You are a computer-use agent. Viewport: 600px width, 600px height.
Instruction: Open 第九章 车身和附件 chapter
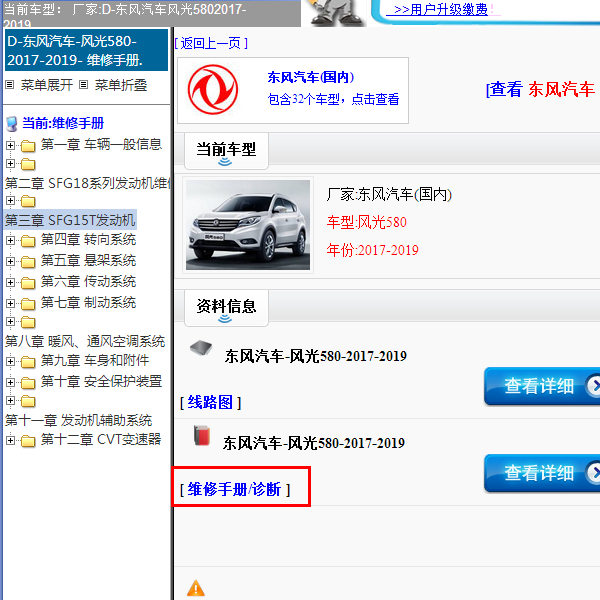coord(95,360)
